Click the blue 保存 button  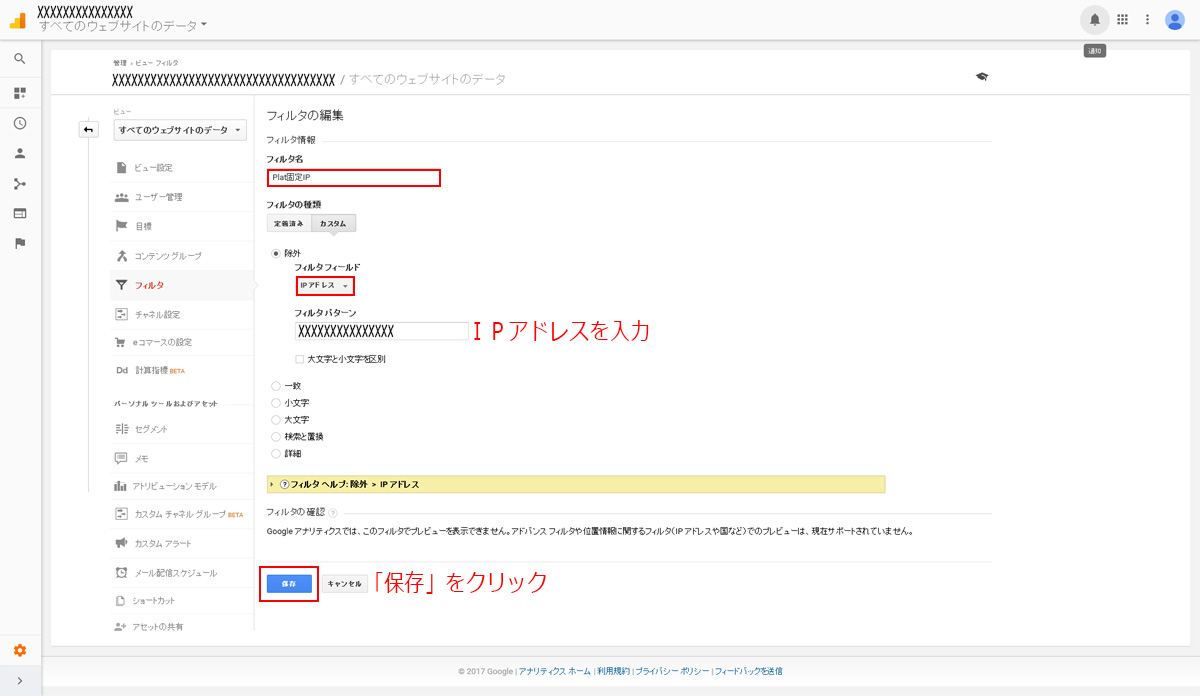pos(289,583)
